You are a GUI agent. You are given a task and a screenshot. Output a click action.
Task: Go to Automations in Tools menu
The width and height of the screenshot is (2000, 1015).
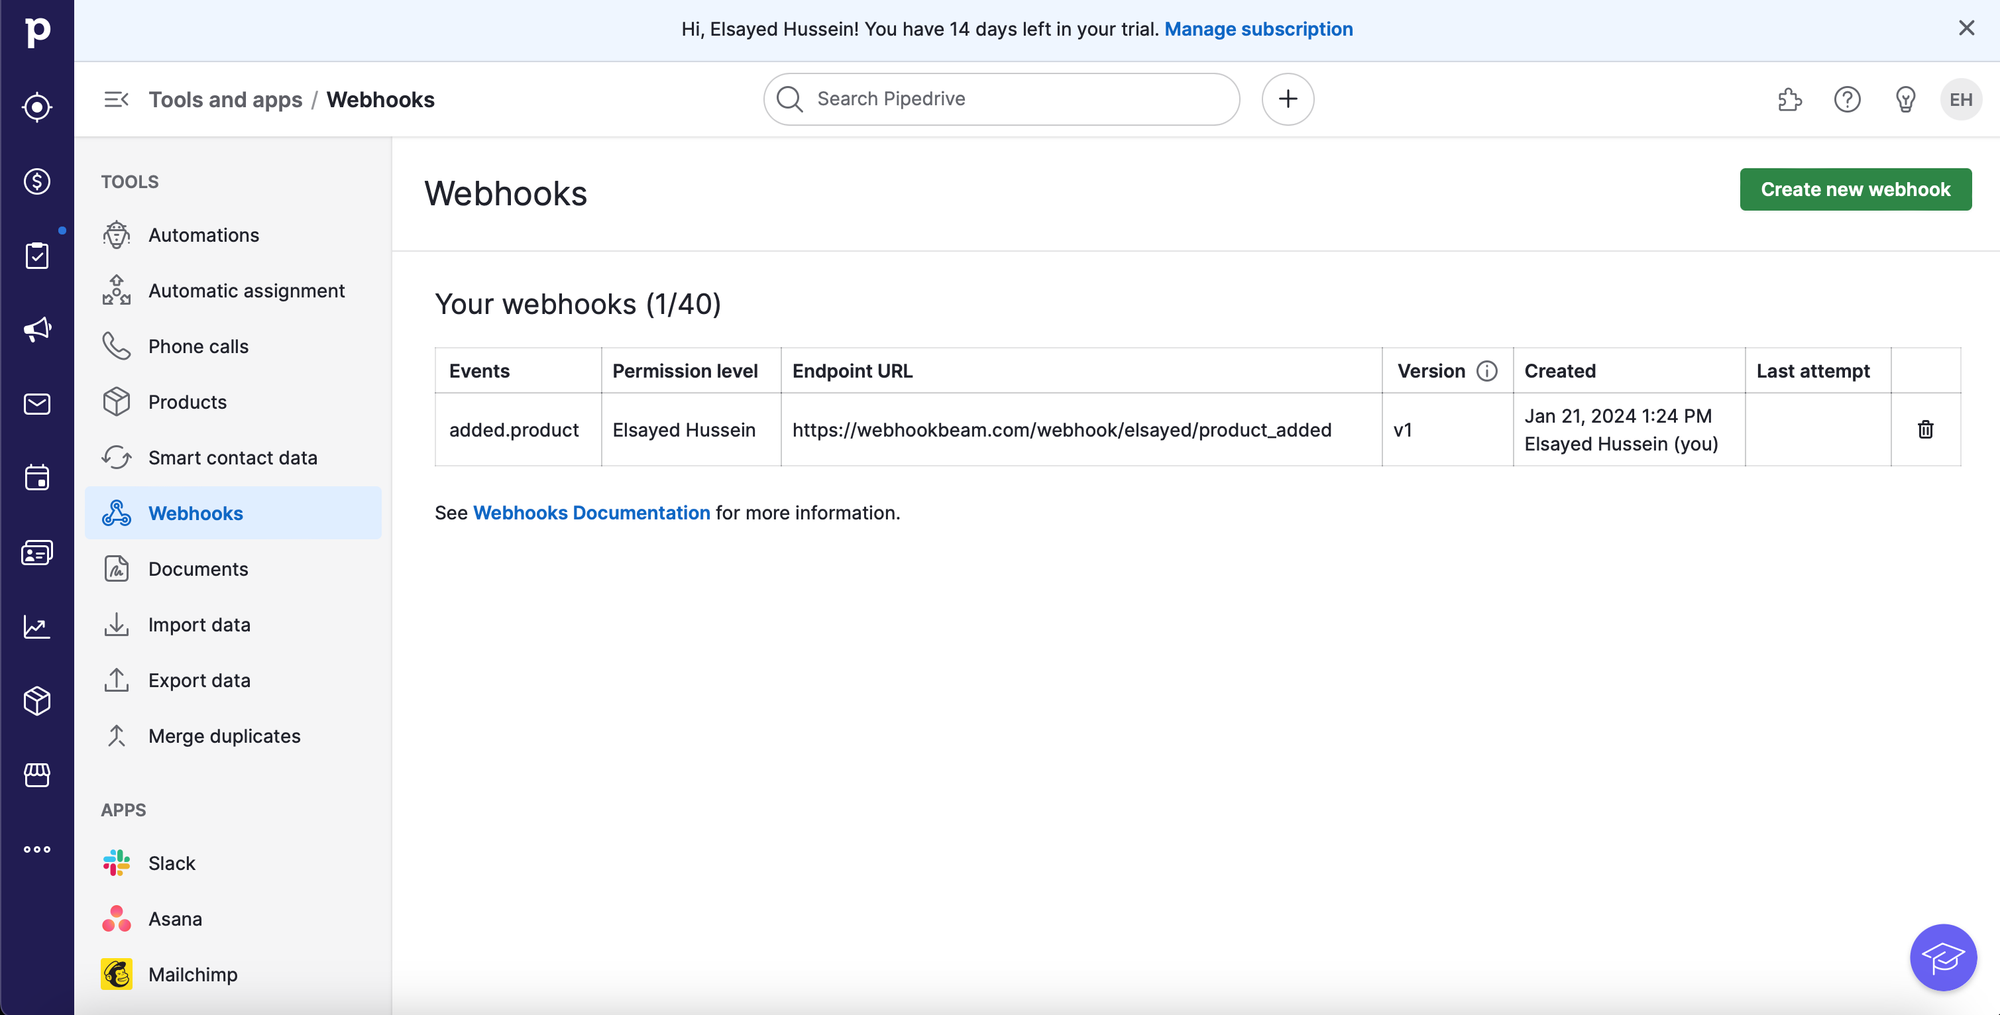tap(203, 235)
